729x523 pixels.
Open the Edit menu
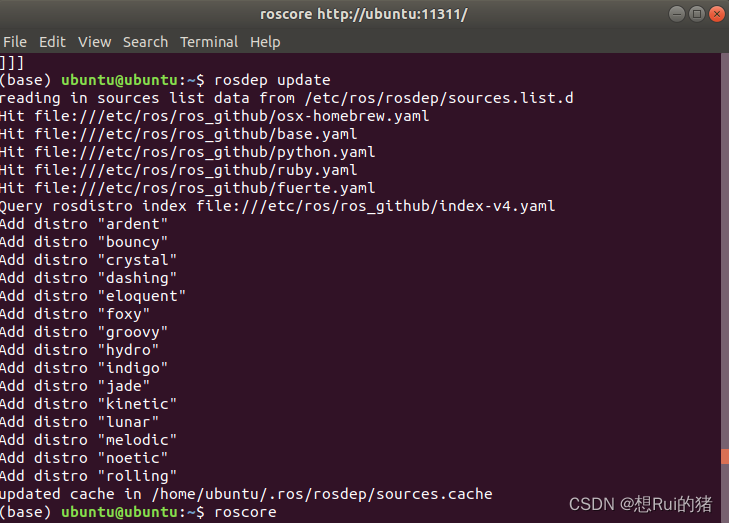(x=52, y=42)
